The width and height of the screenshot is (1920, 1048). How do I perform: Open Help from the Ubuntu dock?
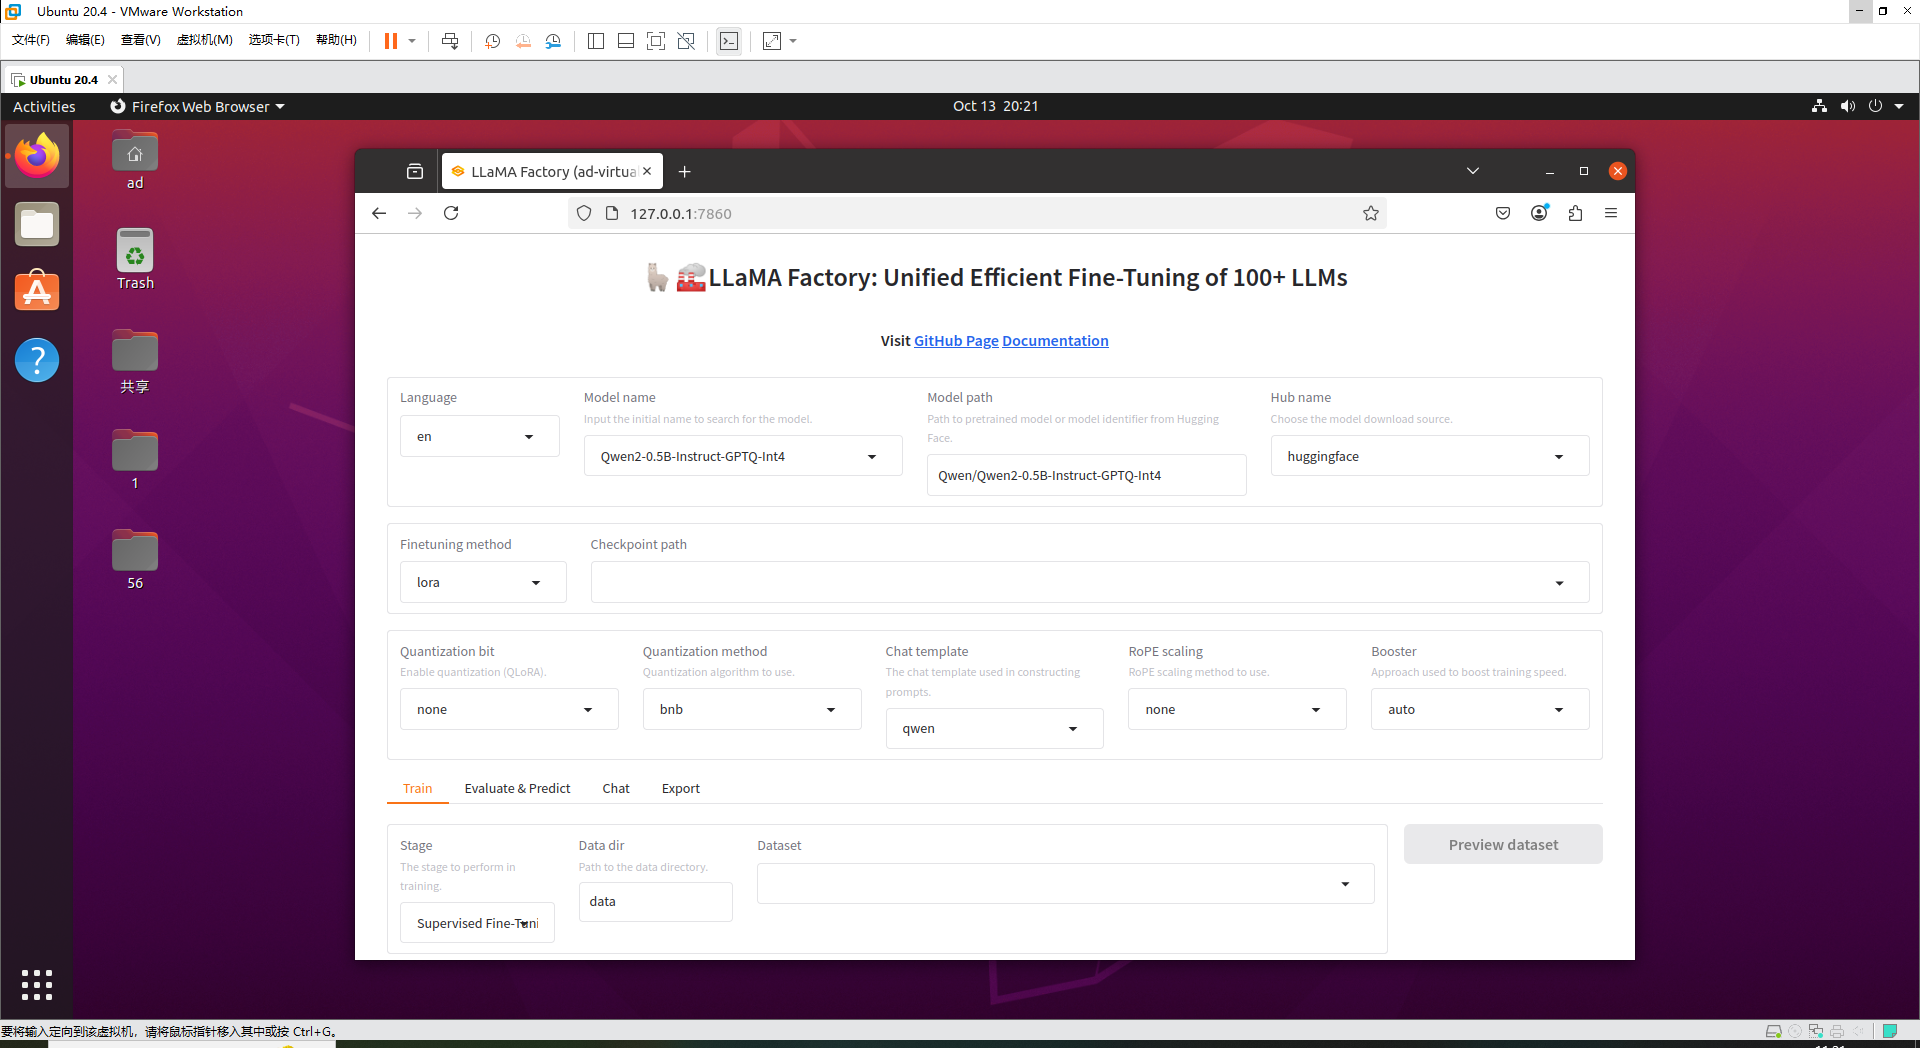click(37, 360)
